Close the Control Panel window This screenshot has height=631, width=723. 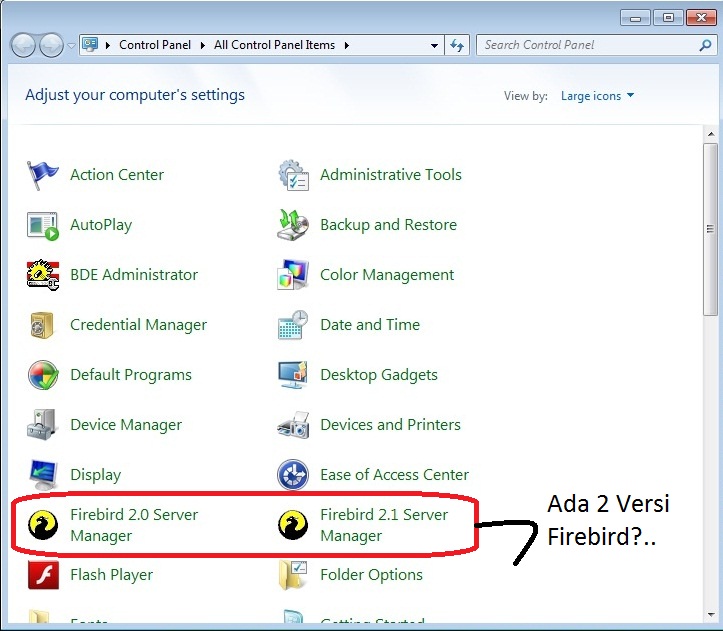point(701,18)
